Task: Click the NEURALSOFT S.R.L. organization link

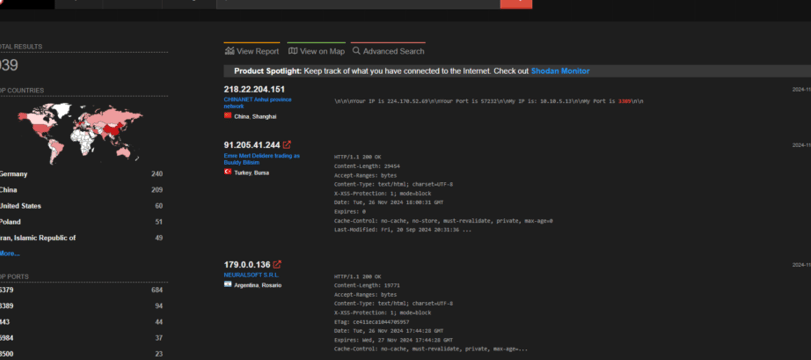Action: (x=251, y=275)
